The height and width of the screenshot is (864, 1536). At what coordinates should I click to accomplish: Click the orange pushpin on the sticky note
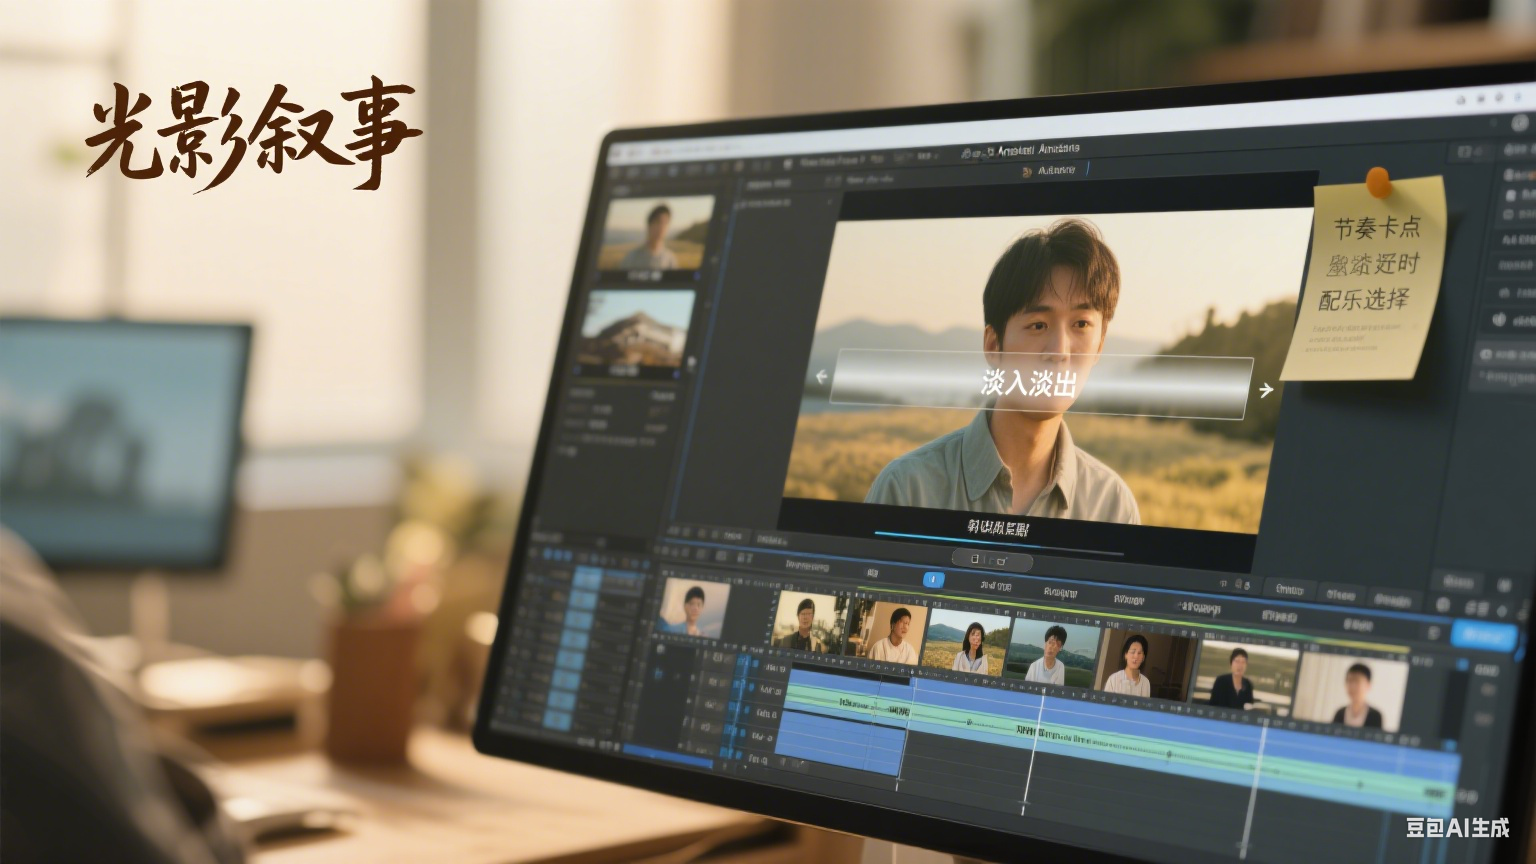click(x=1378, y=181)
